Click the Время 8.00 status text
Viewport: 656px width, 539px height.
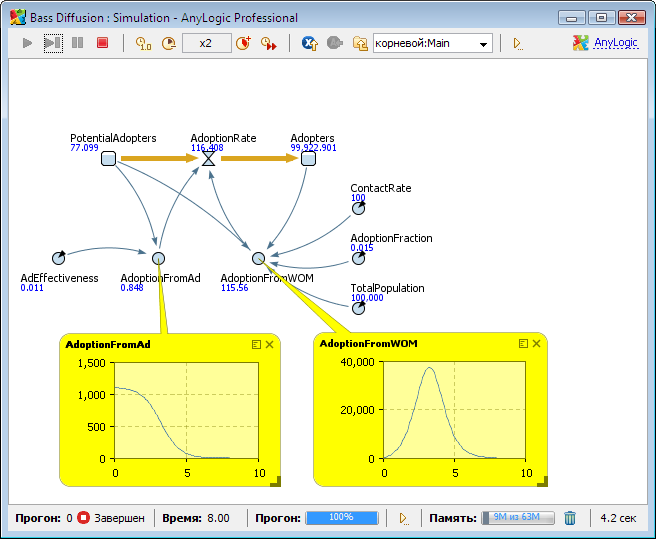click(x=196, y=518)
